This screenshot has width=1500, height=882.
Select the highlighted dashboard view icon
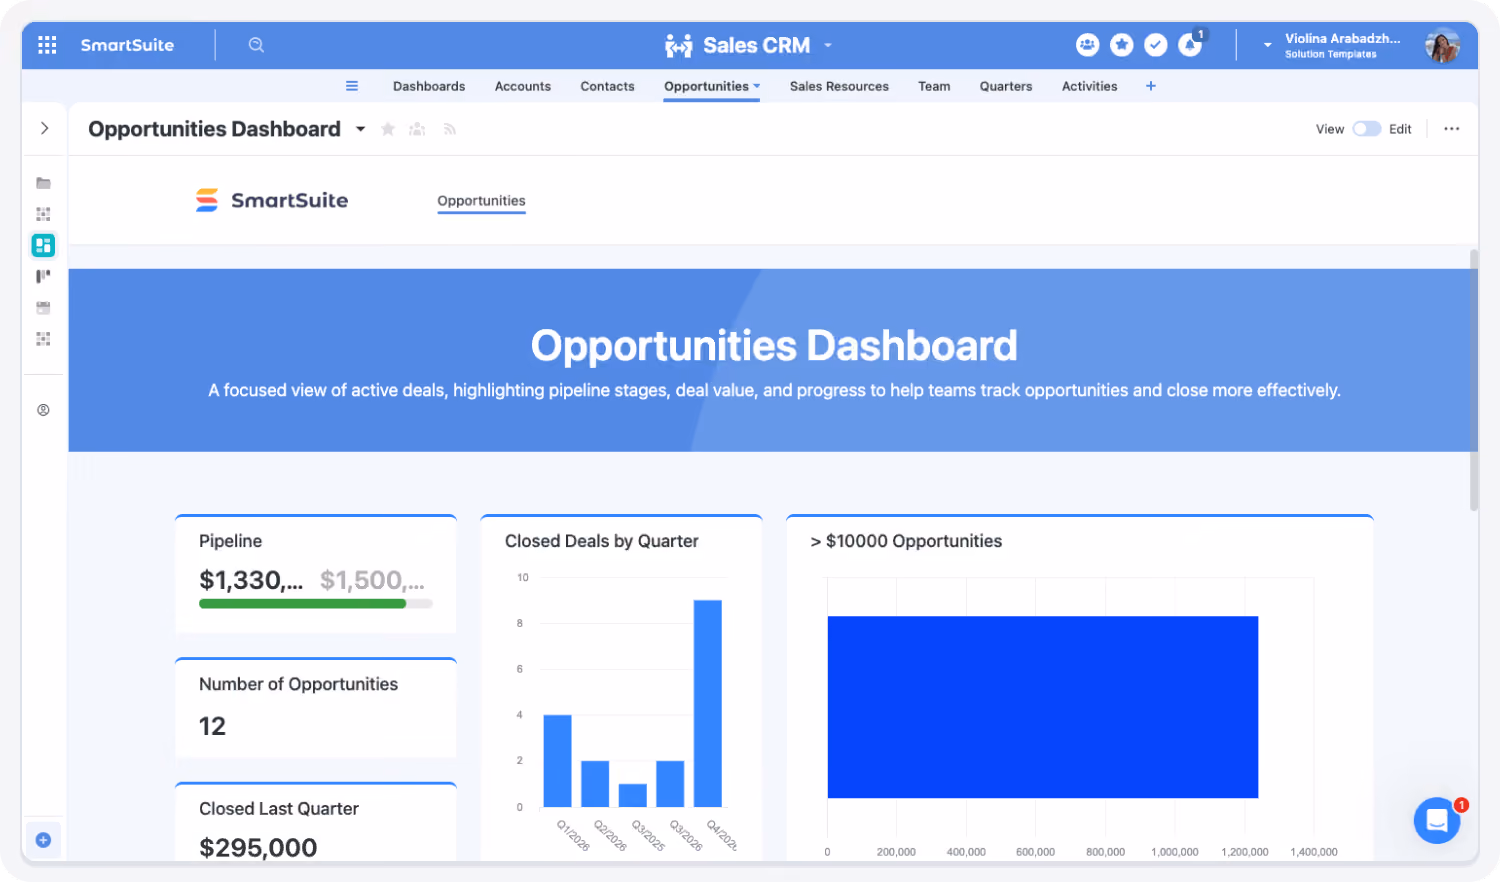tap(43, 245)
